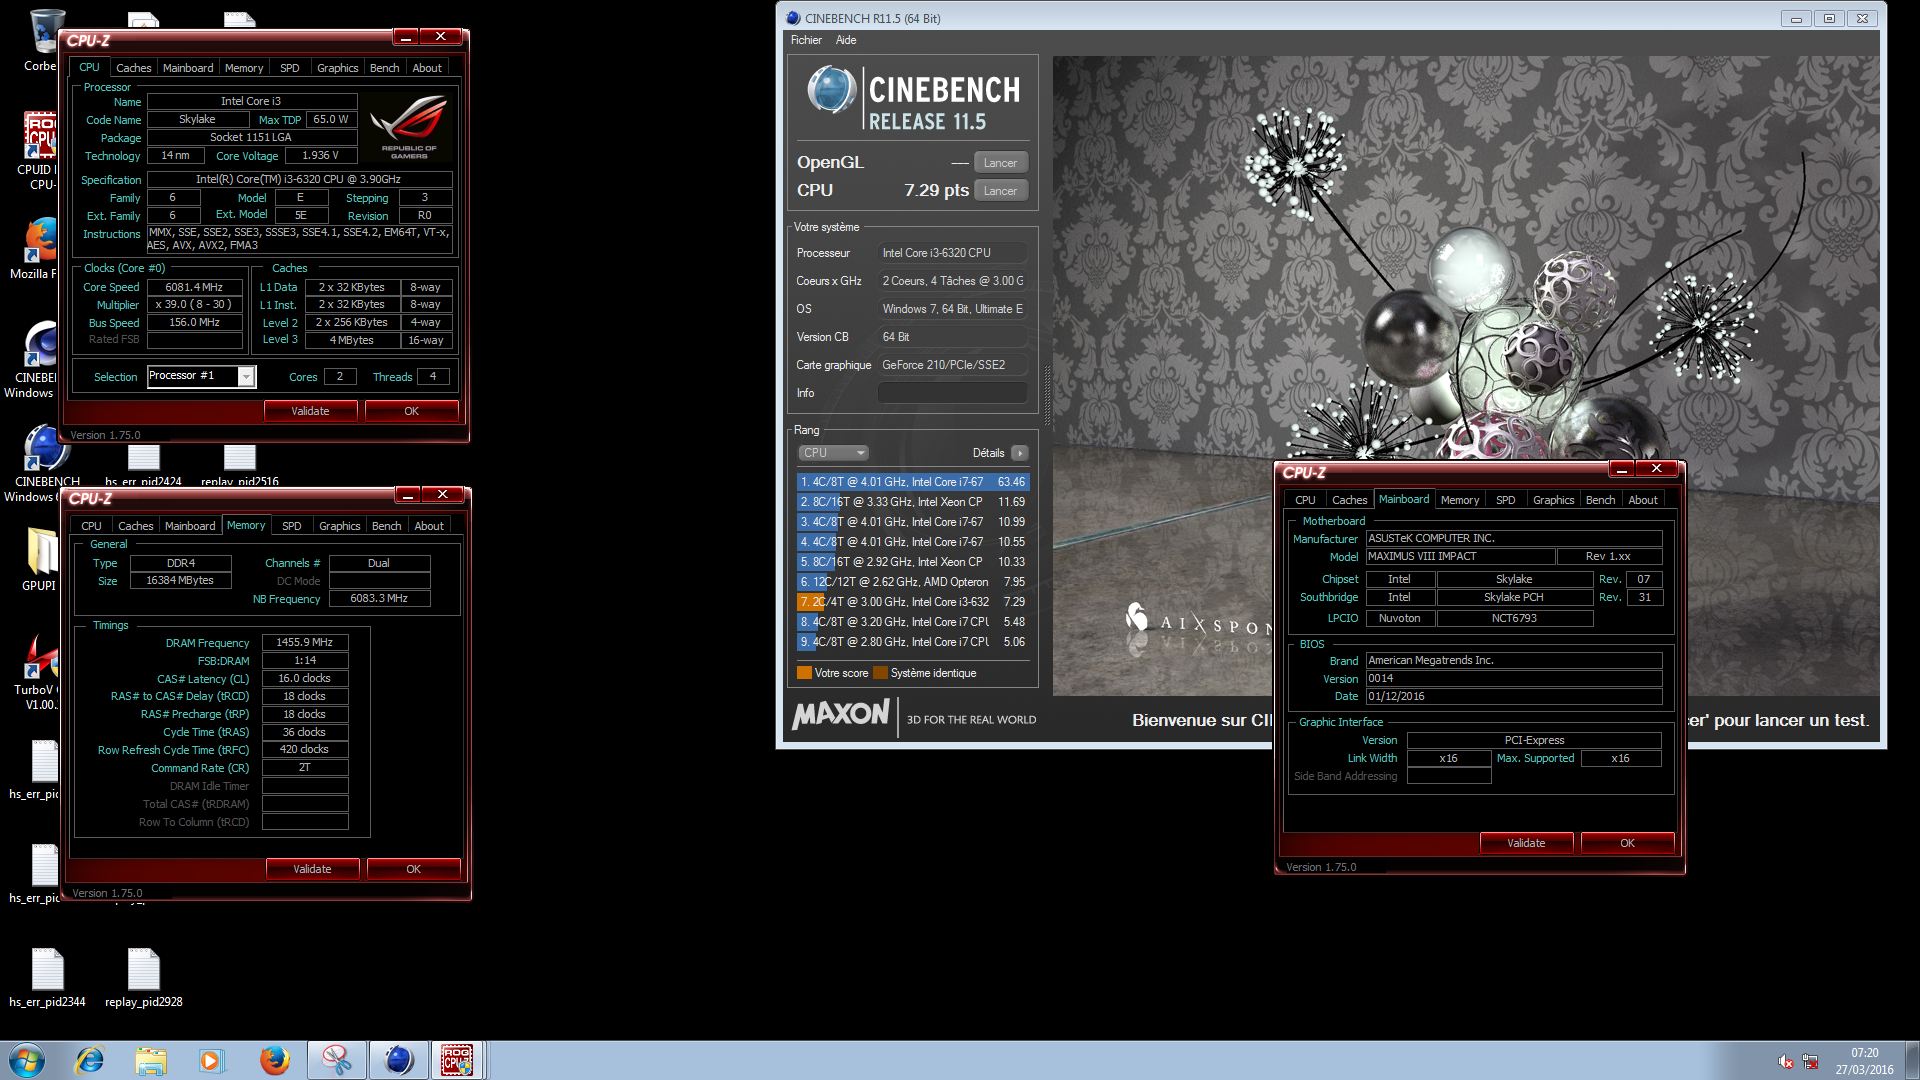This screenshot has height=1080, width=1920.
Task: Click the Multiplier value x 39.0
Action: [196, 305]
